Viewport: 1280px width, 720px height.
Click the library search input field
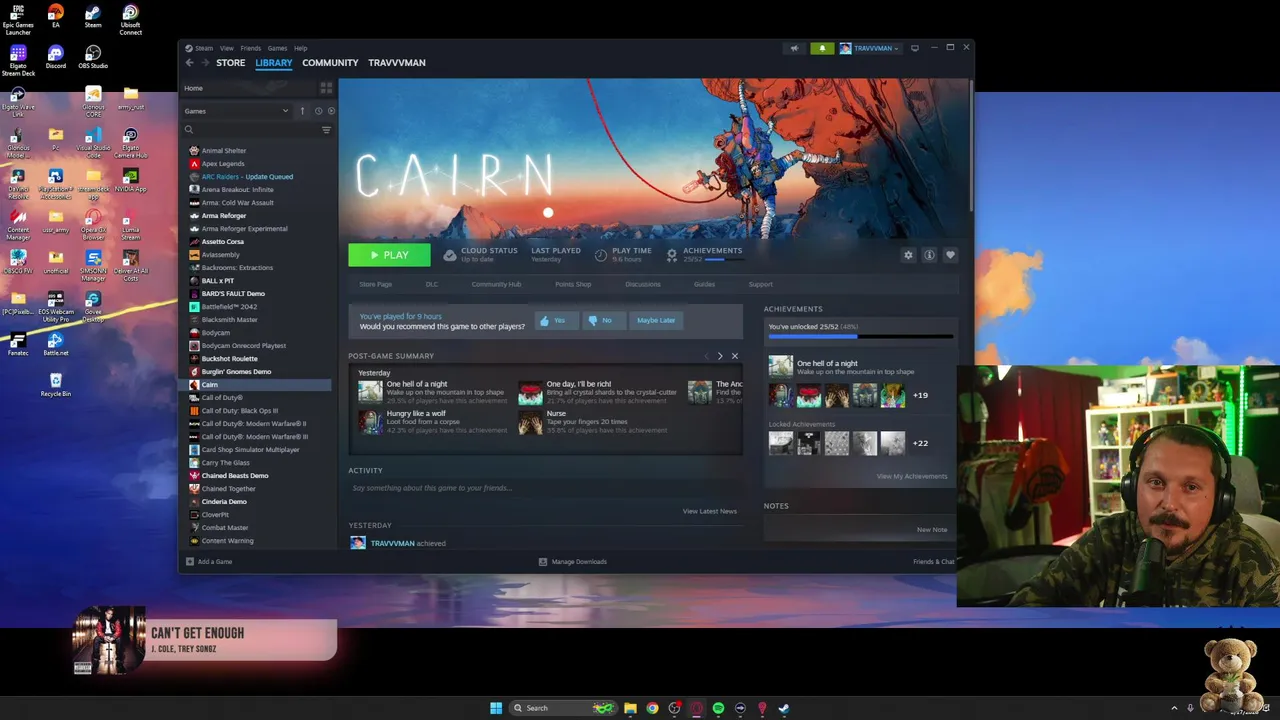tap(250, 130)
